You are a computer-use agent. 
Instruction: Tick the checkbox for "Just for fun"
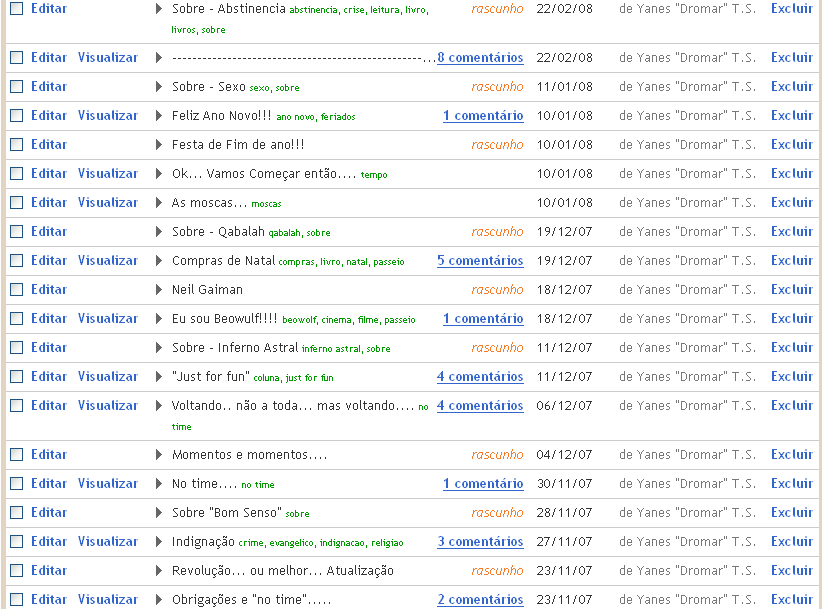click(x=17, y=376)
